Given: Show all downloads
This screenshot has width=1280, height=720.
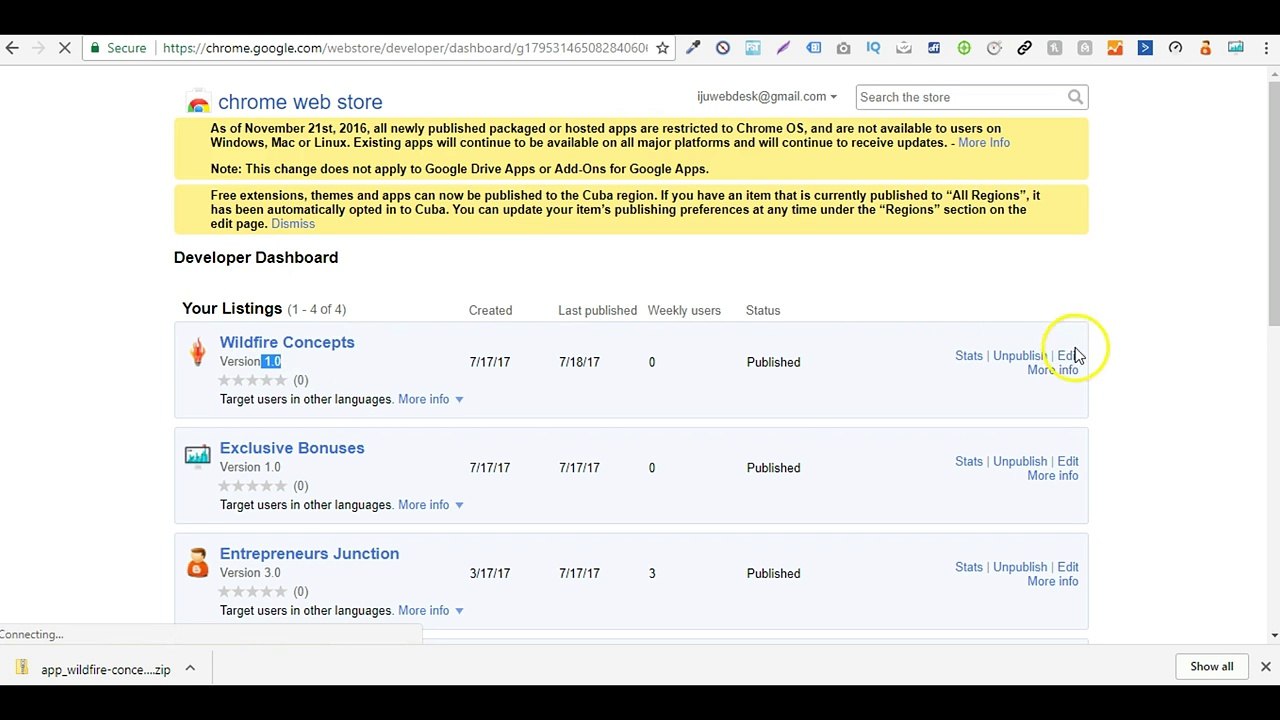Looking at the screenshot, I should [x=1212, y=667].
